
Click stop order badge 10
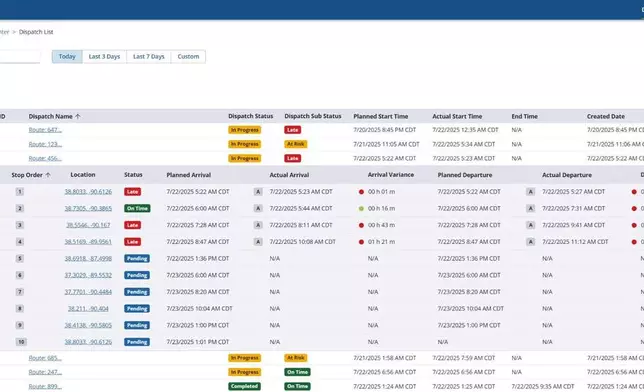pos(21,342)
